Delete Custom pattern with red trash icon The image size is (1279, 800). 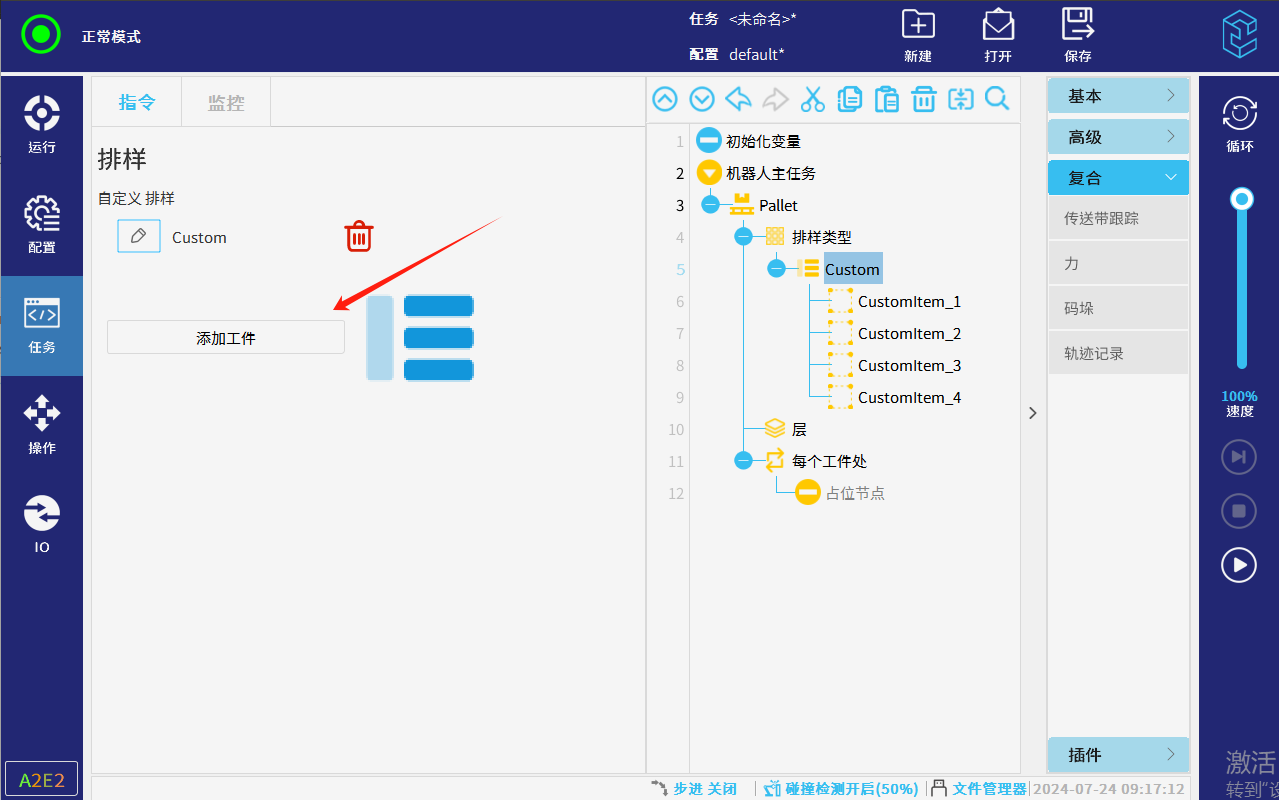pos(359,237)
